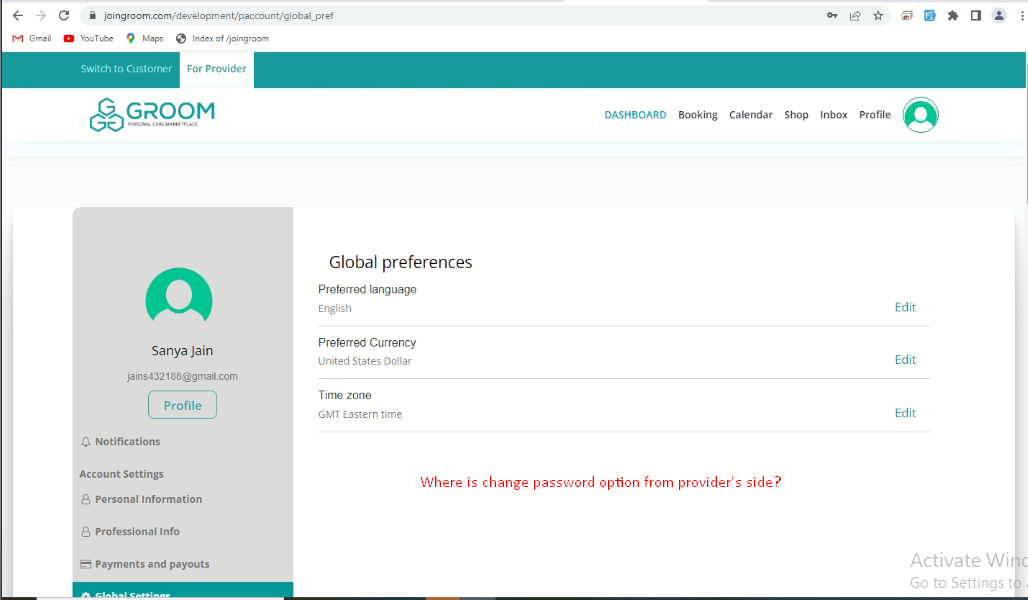Select the For Provider tab
1028x600 pixels.
(216, 69)
